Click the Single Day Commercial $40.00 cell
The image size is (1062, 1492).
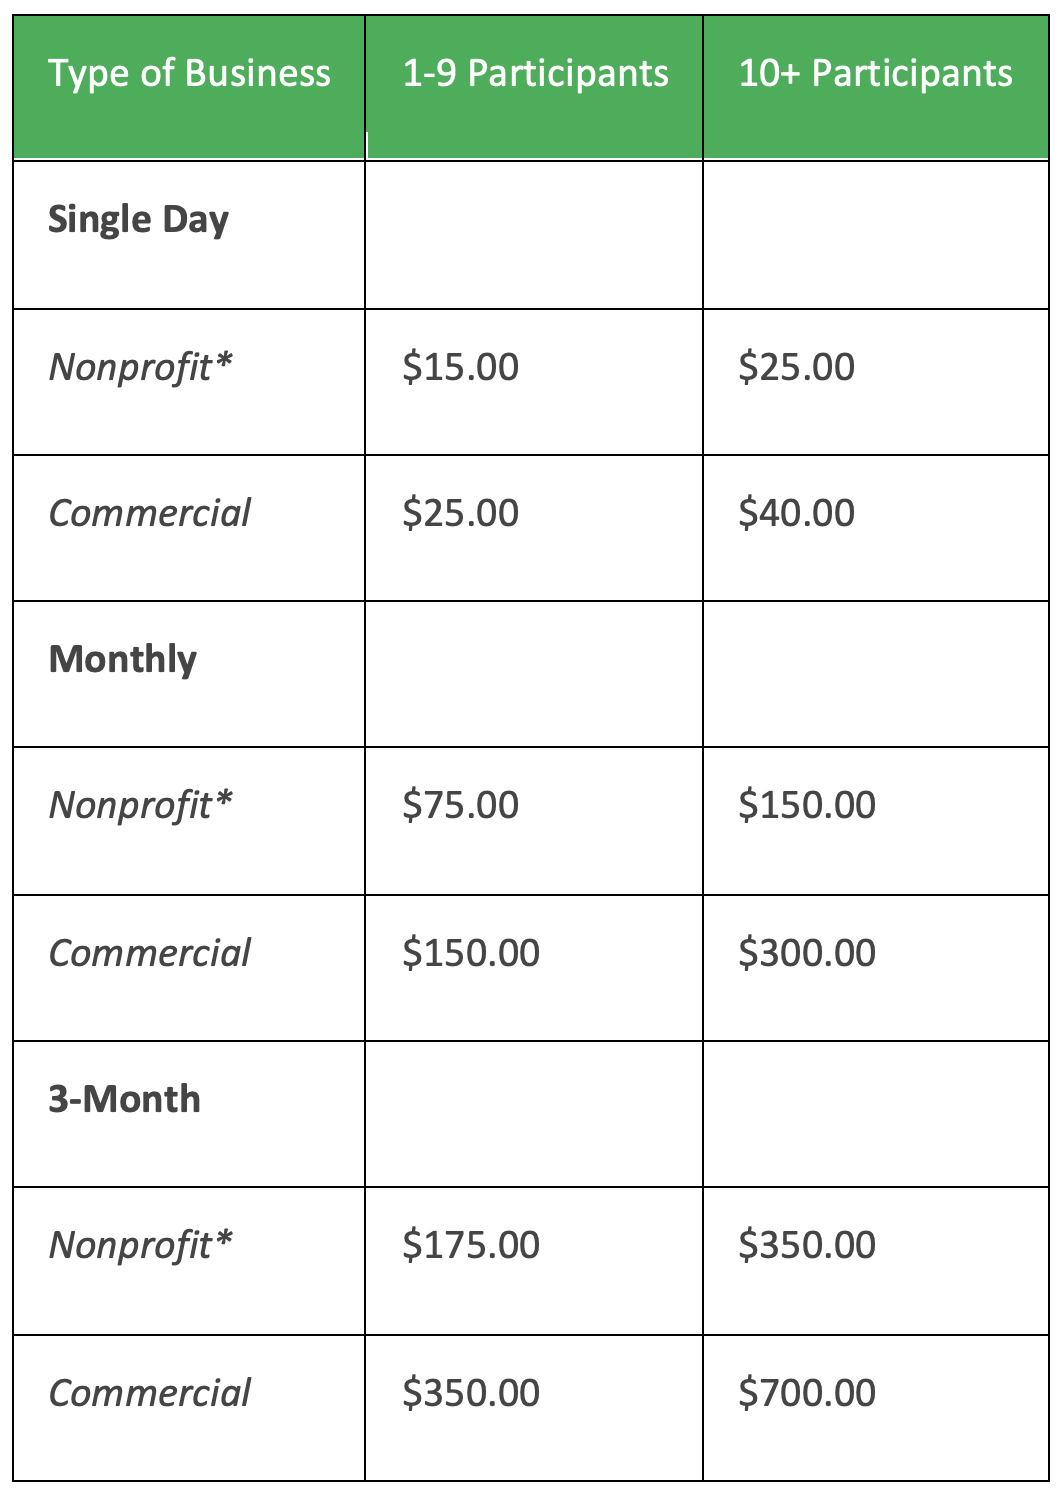click(796, 513)
